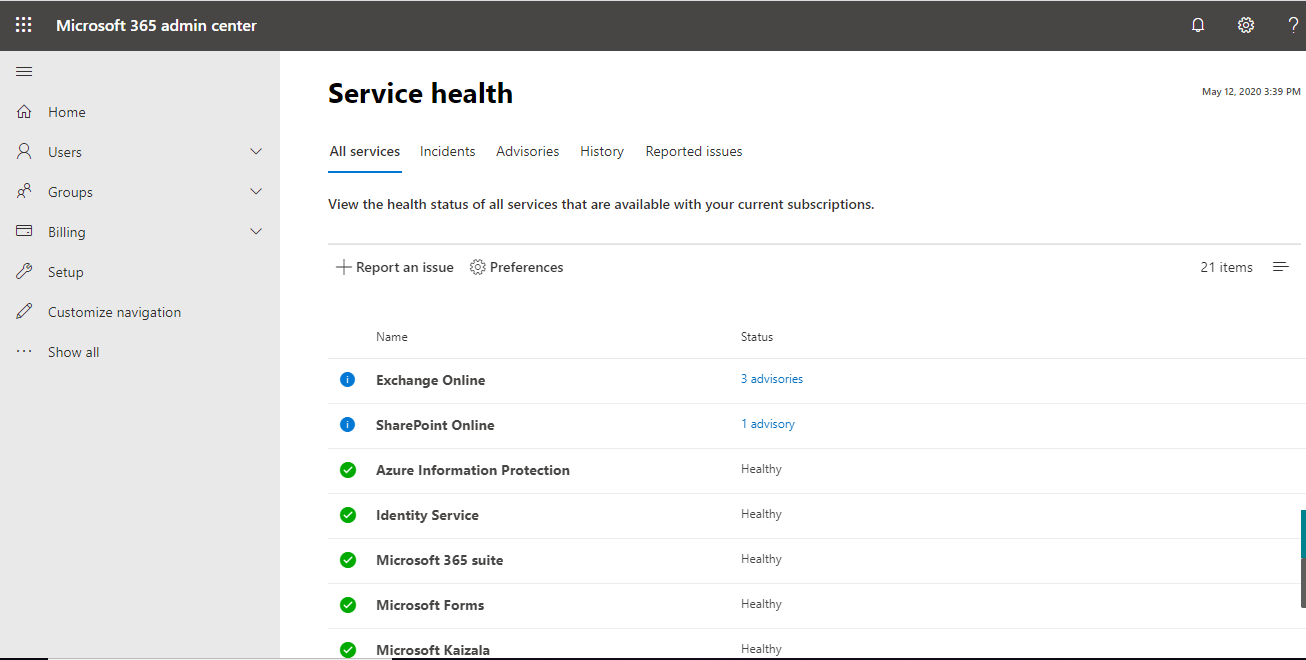Screen dimensions: 1306x660
Task: Open the History tab
Action: point(602,152)
